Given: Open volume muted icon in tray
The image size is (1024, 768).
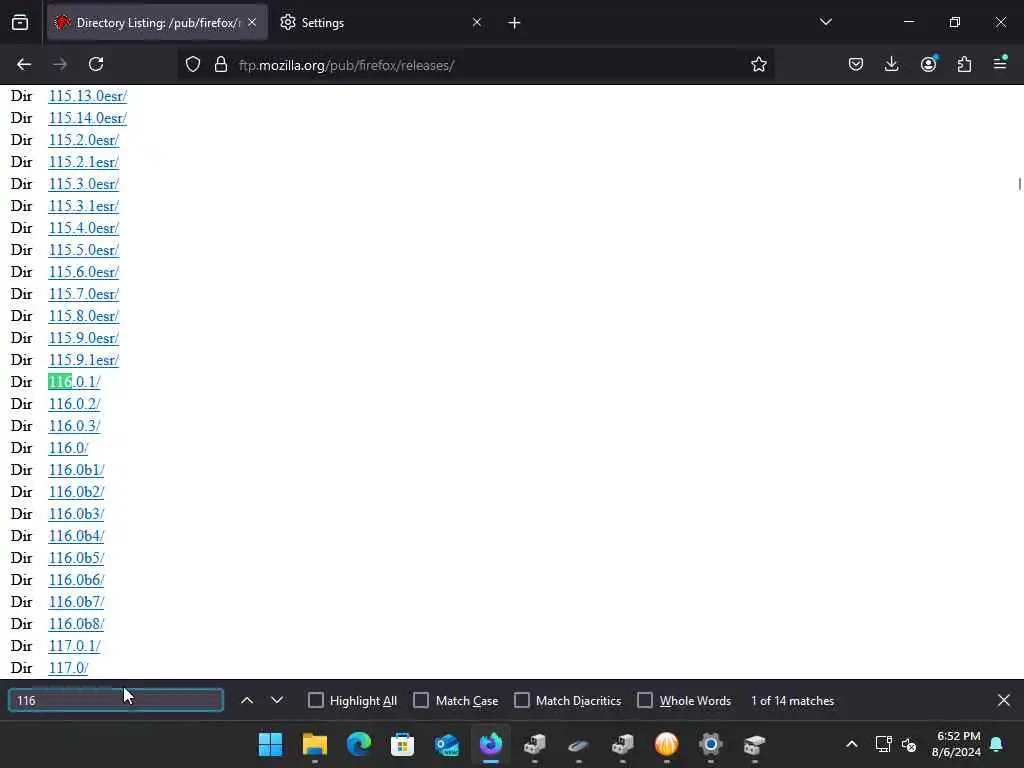Looking at the screenshot, I should (908, 744).
